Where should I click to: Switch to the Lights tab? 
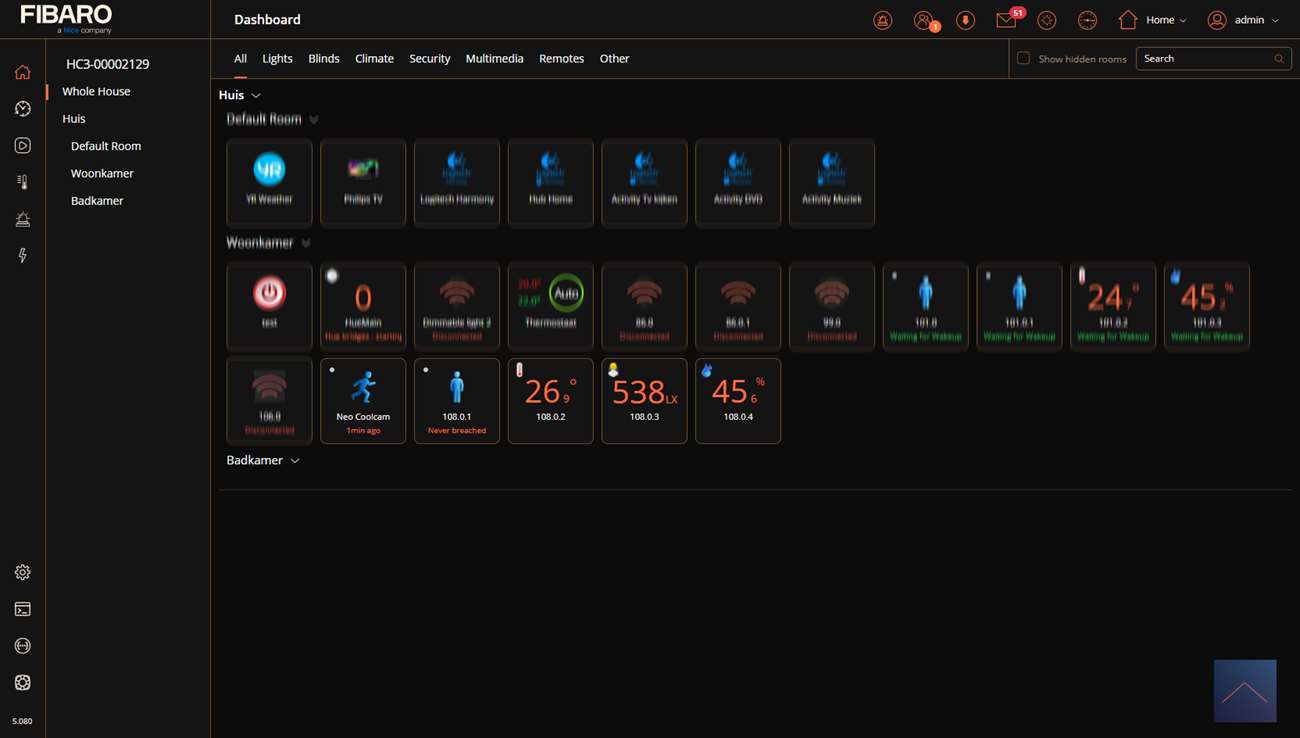point(277,59)
